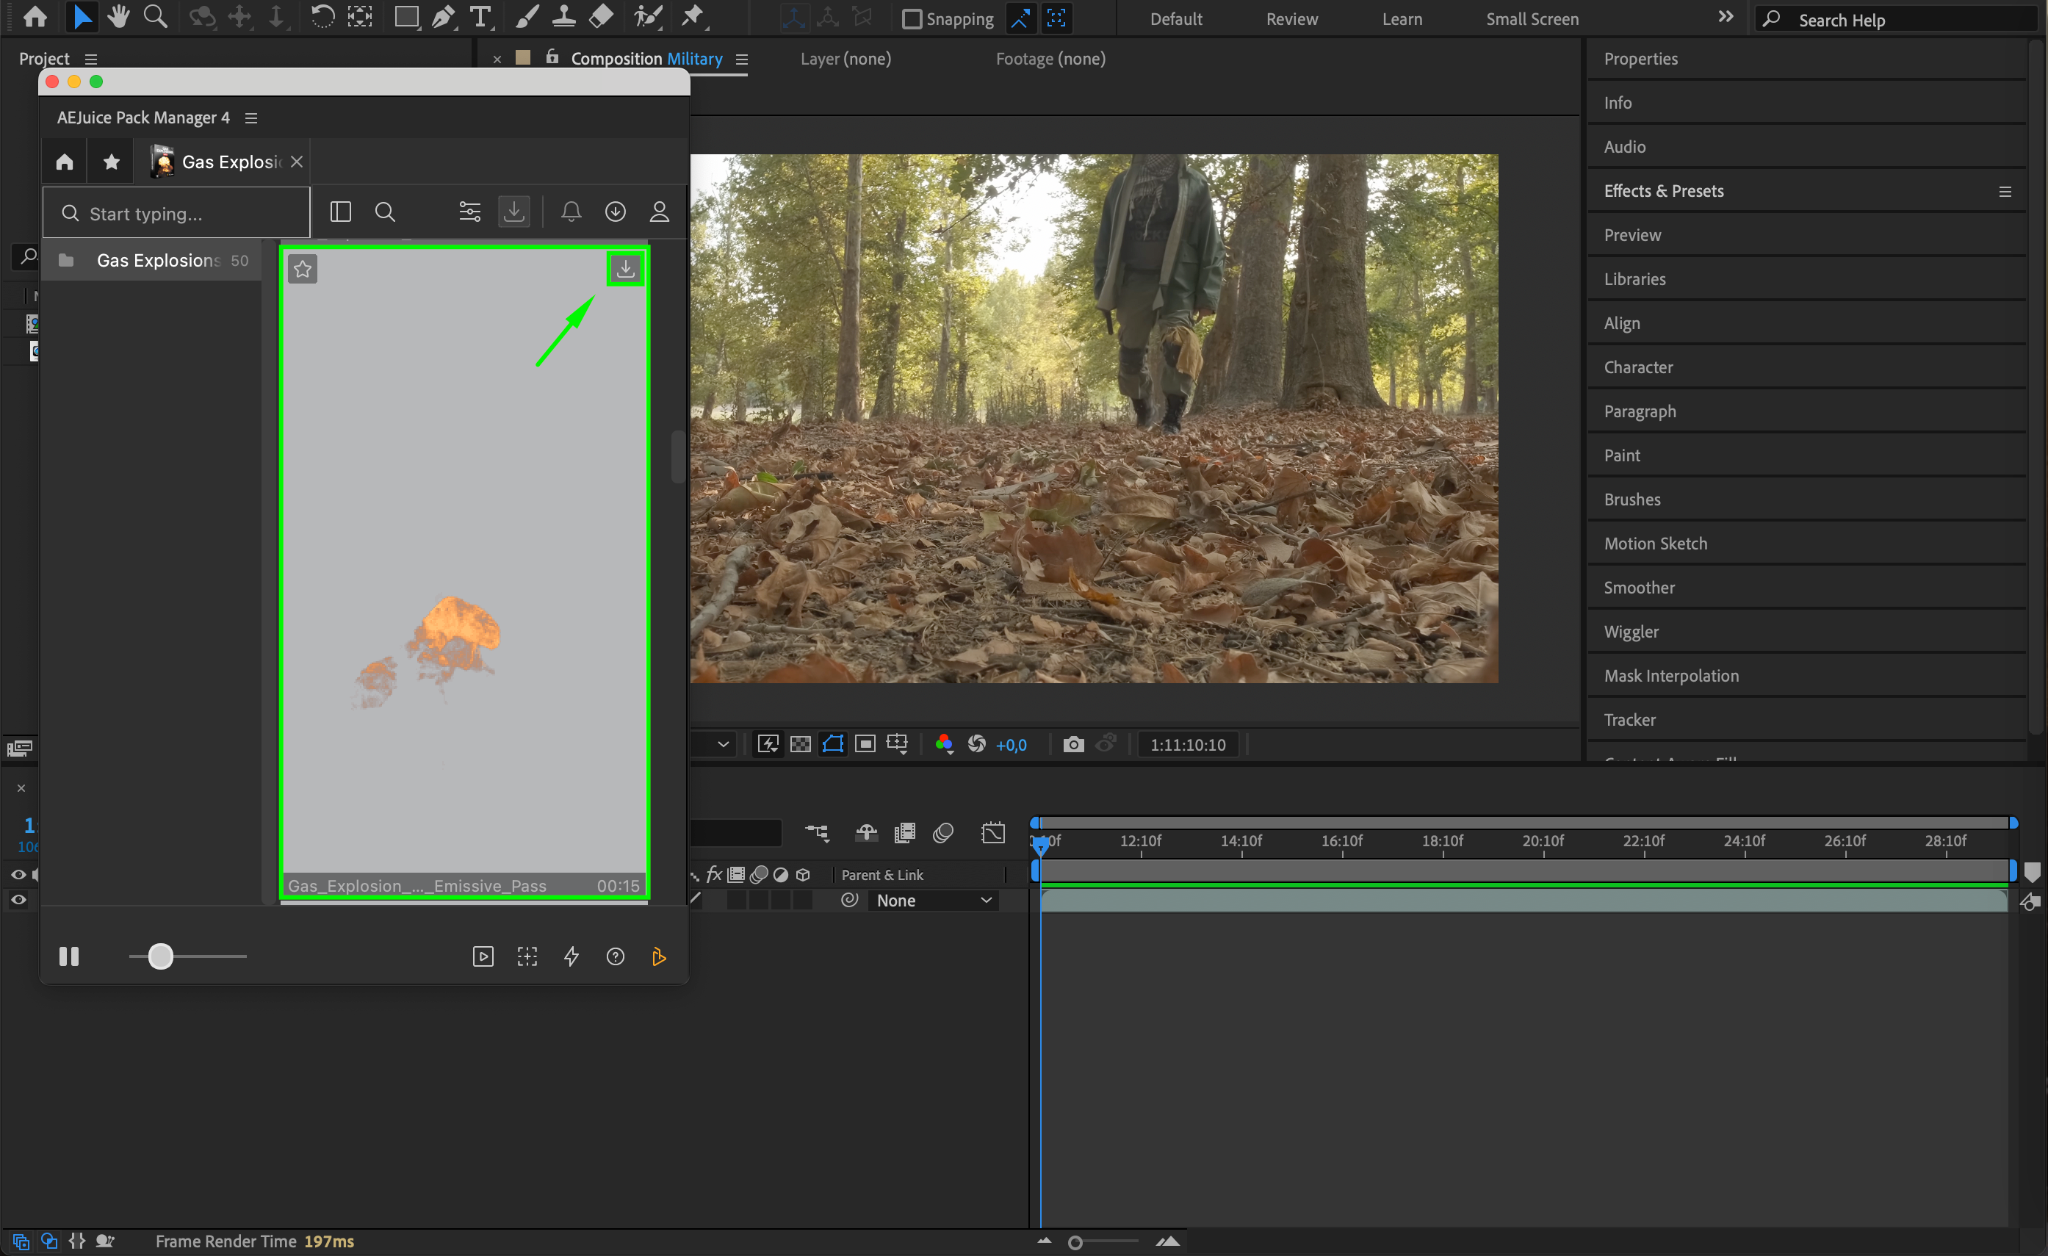Expand the workspace overflow chevrons
This screenshot has width=2048, height=1256.
[x=1726, y=17]
